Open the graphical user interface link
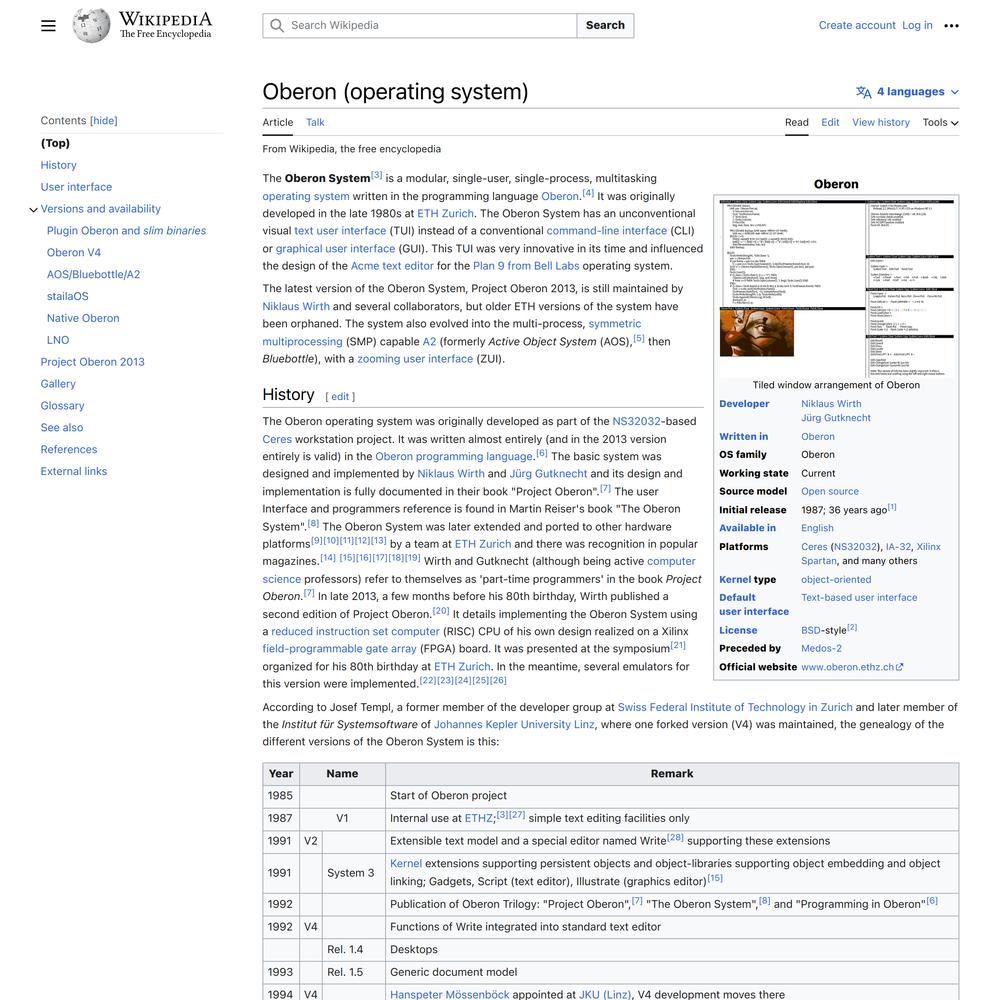1000x1000 pixels. click(335, 249)
